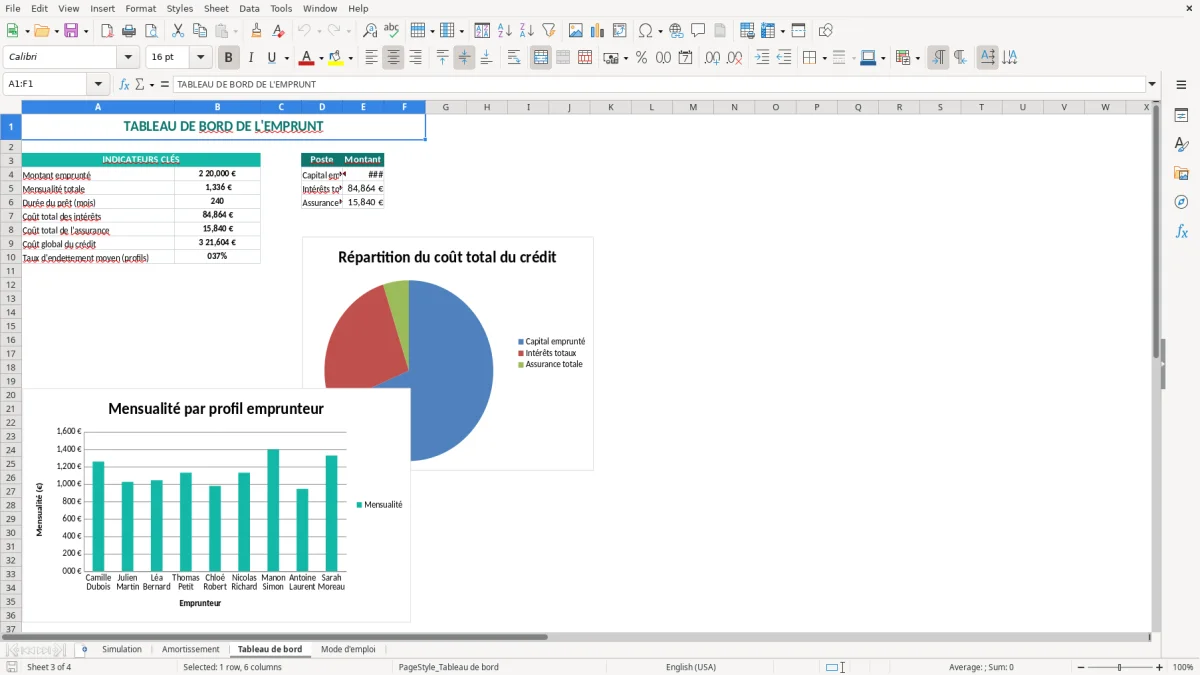Insert Hyperlink icon

click(x=676, y=31)
